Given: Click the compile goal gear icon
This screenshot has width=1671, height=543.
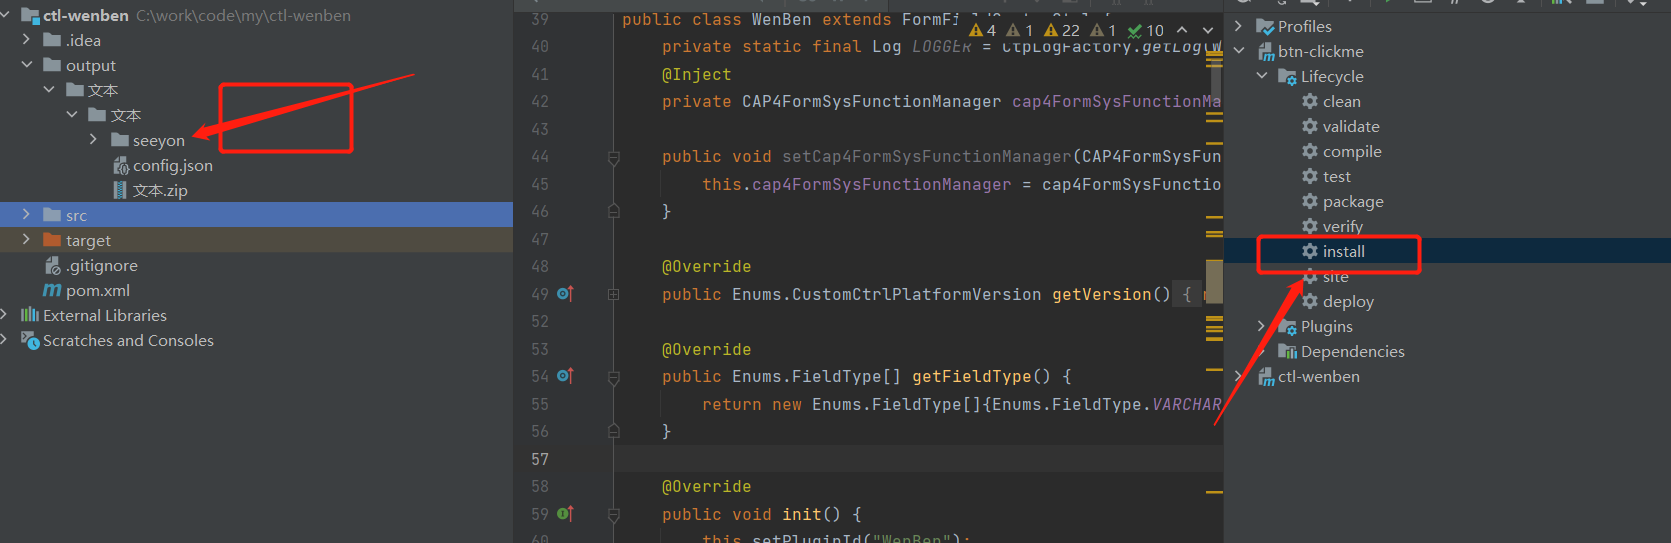Looking at the screenshot, I should click(1309, 151).
